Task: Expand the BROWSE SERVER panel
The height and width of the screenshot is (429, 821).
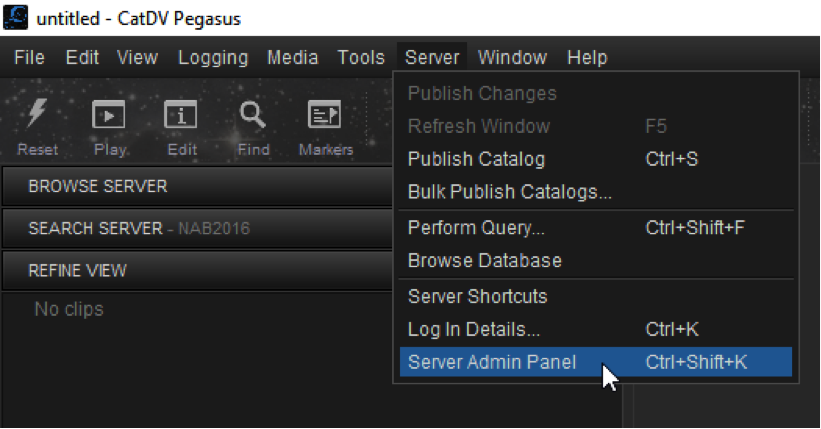Action: point(197,186)
